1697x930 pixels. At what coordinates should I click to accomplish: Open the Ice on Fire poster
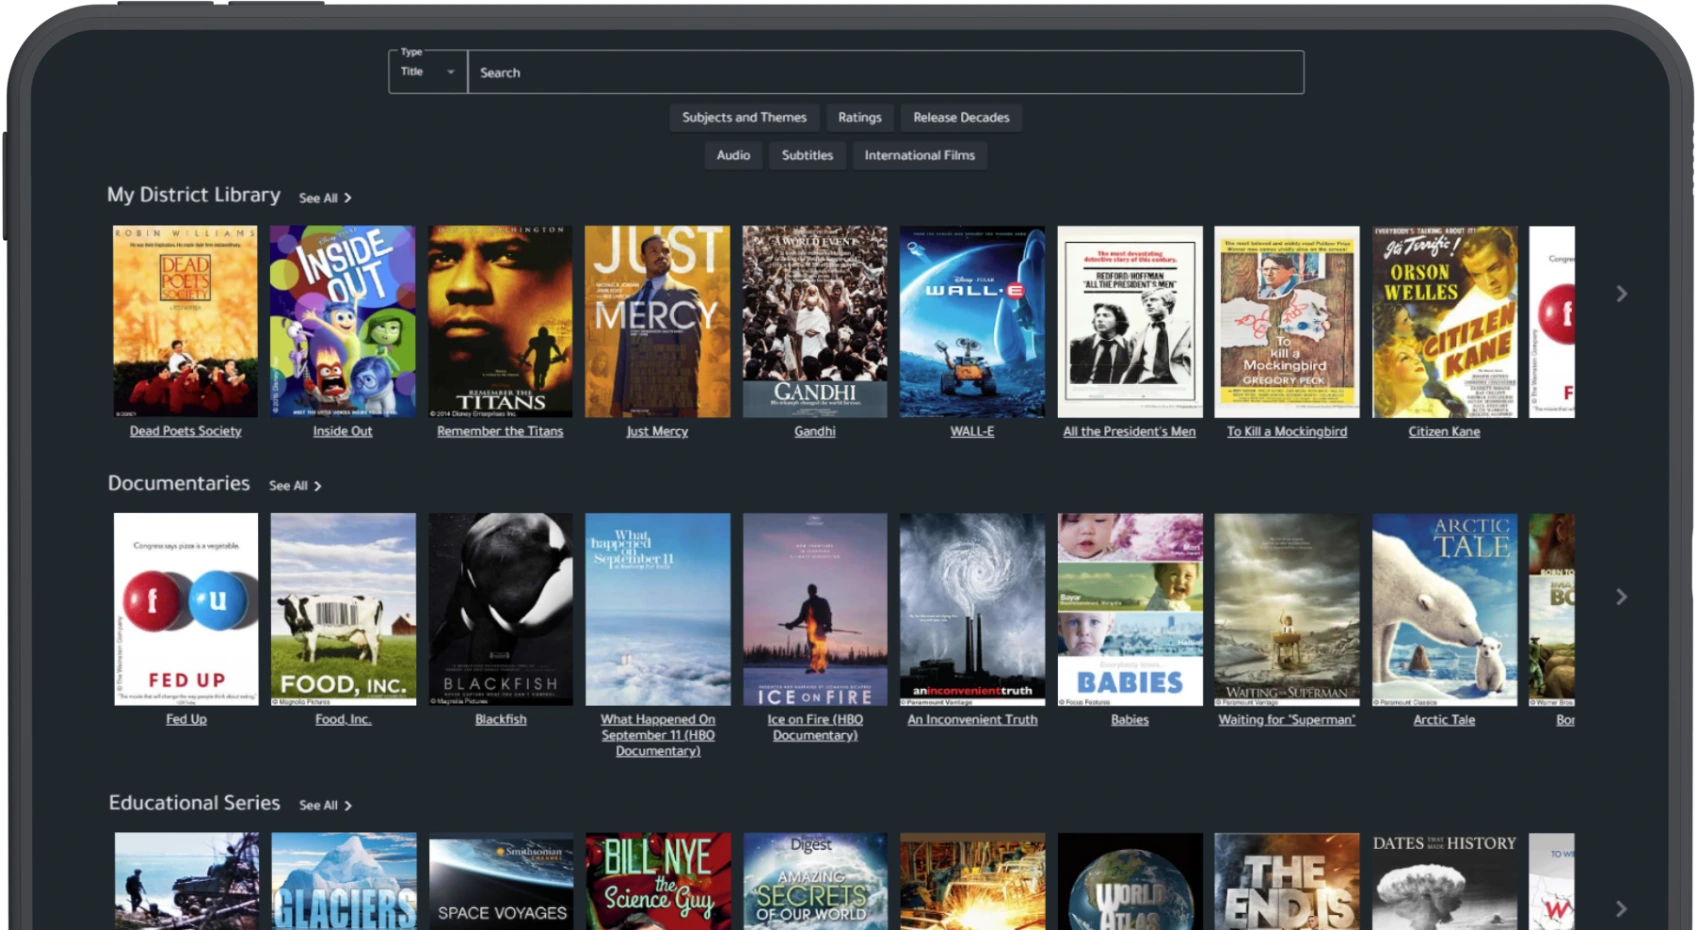coord(815,609)
